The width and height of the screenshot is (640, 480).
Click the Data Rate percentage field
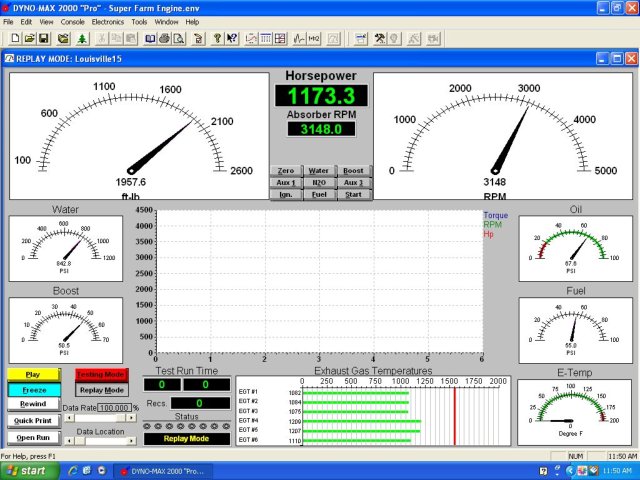click(114, 408)
